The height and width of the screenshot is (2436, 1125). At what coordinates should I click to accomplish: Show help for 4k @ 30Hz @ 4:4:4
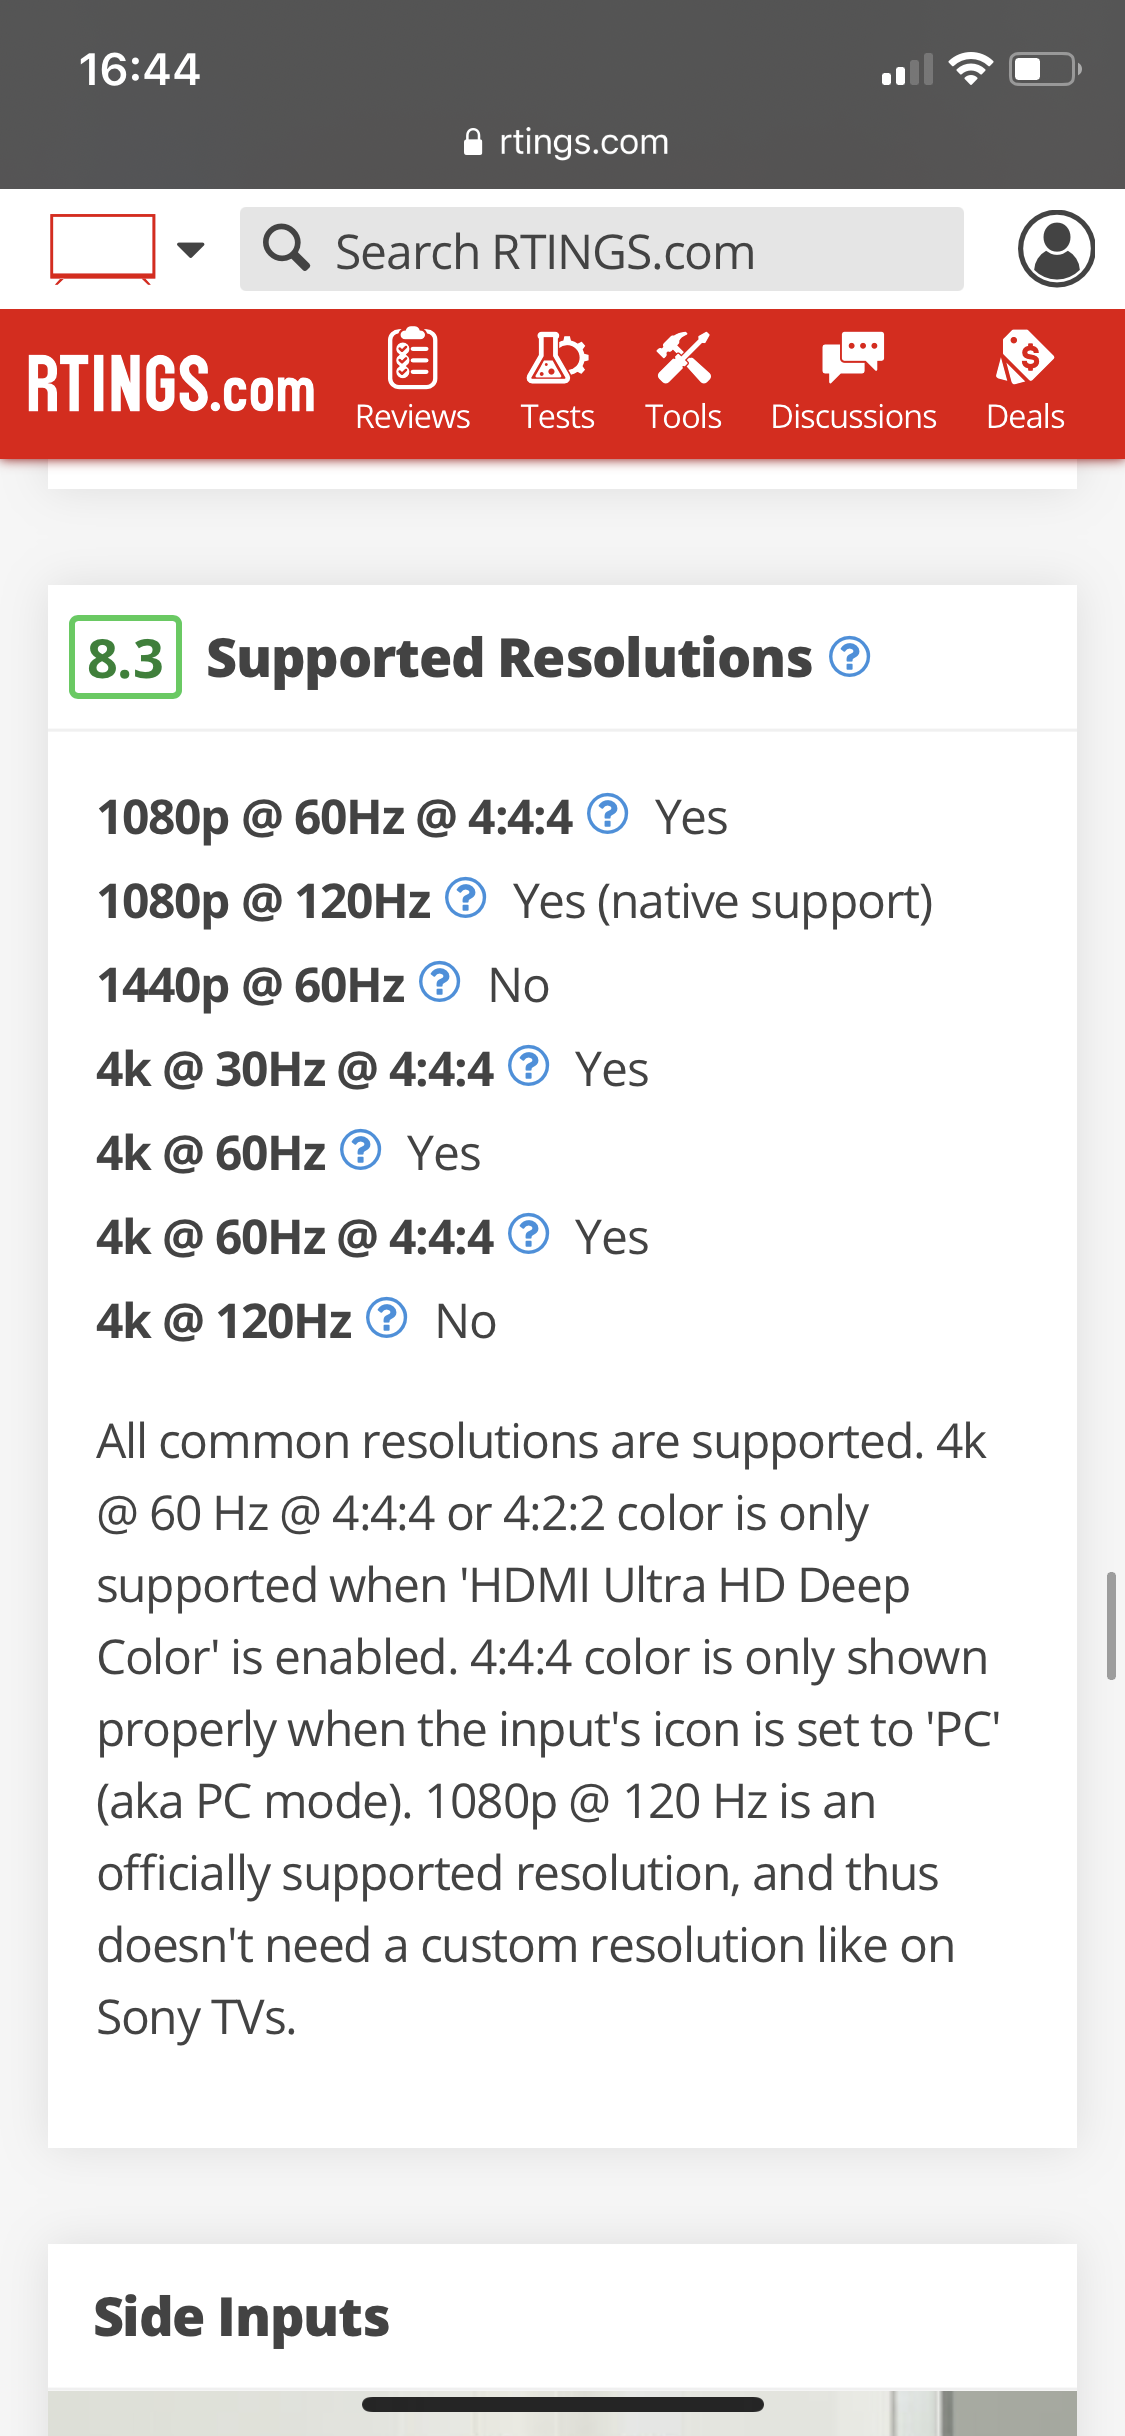pyautogui.click(x=529, y=1066)
